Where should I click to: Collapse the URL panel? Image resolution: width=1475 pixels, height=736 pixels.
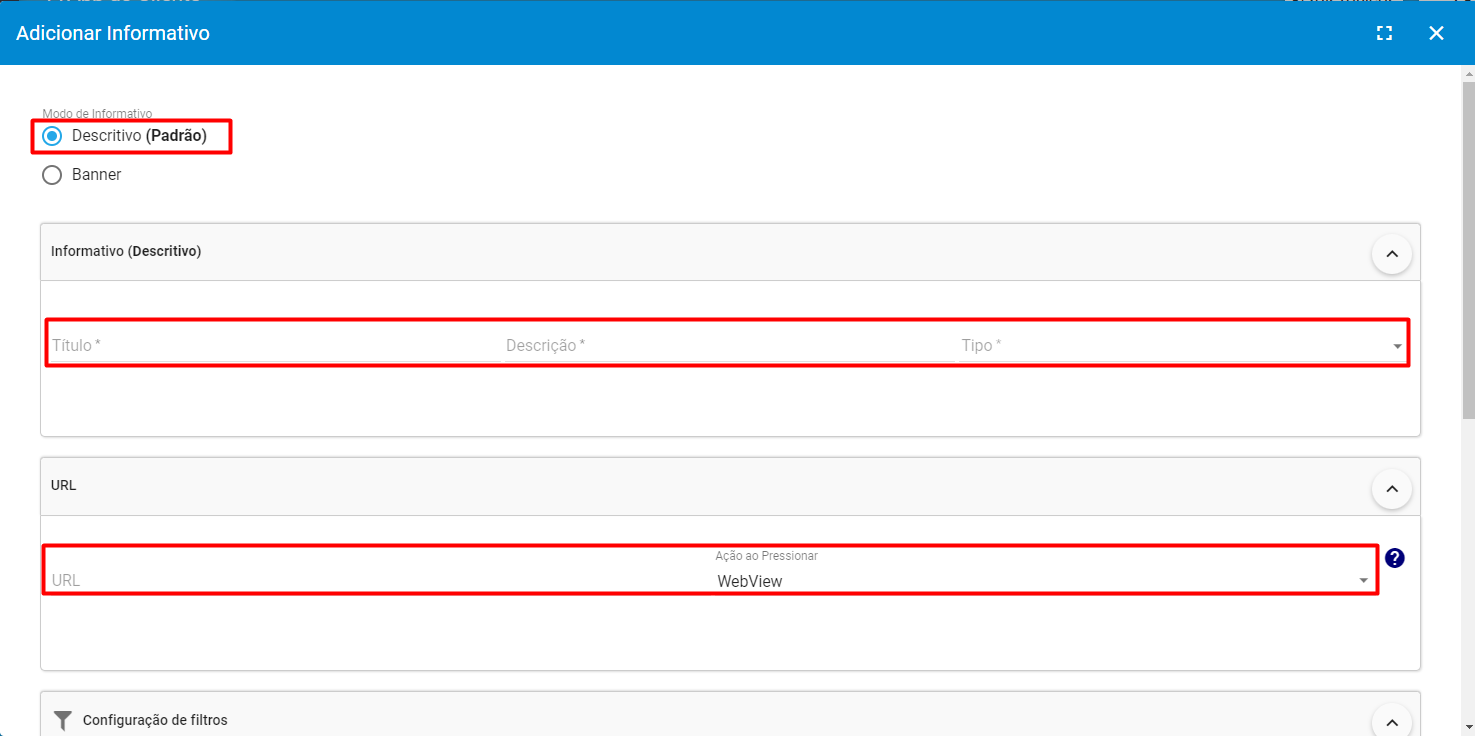tap(1391, 489)
